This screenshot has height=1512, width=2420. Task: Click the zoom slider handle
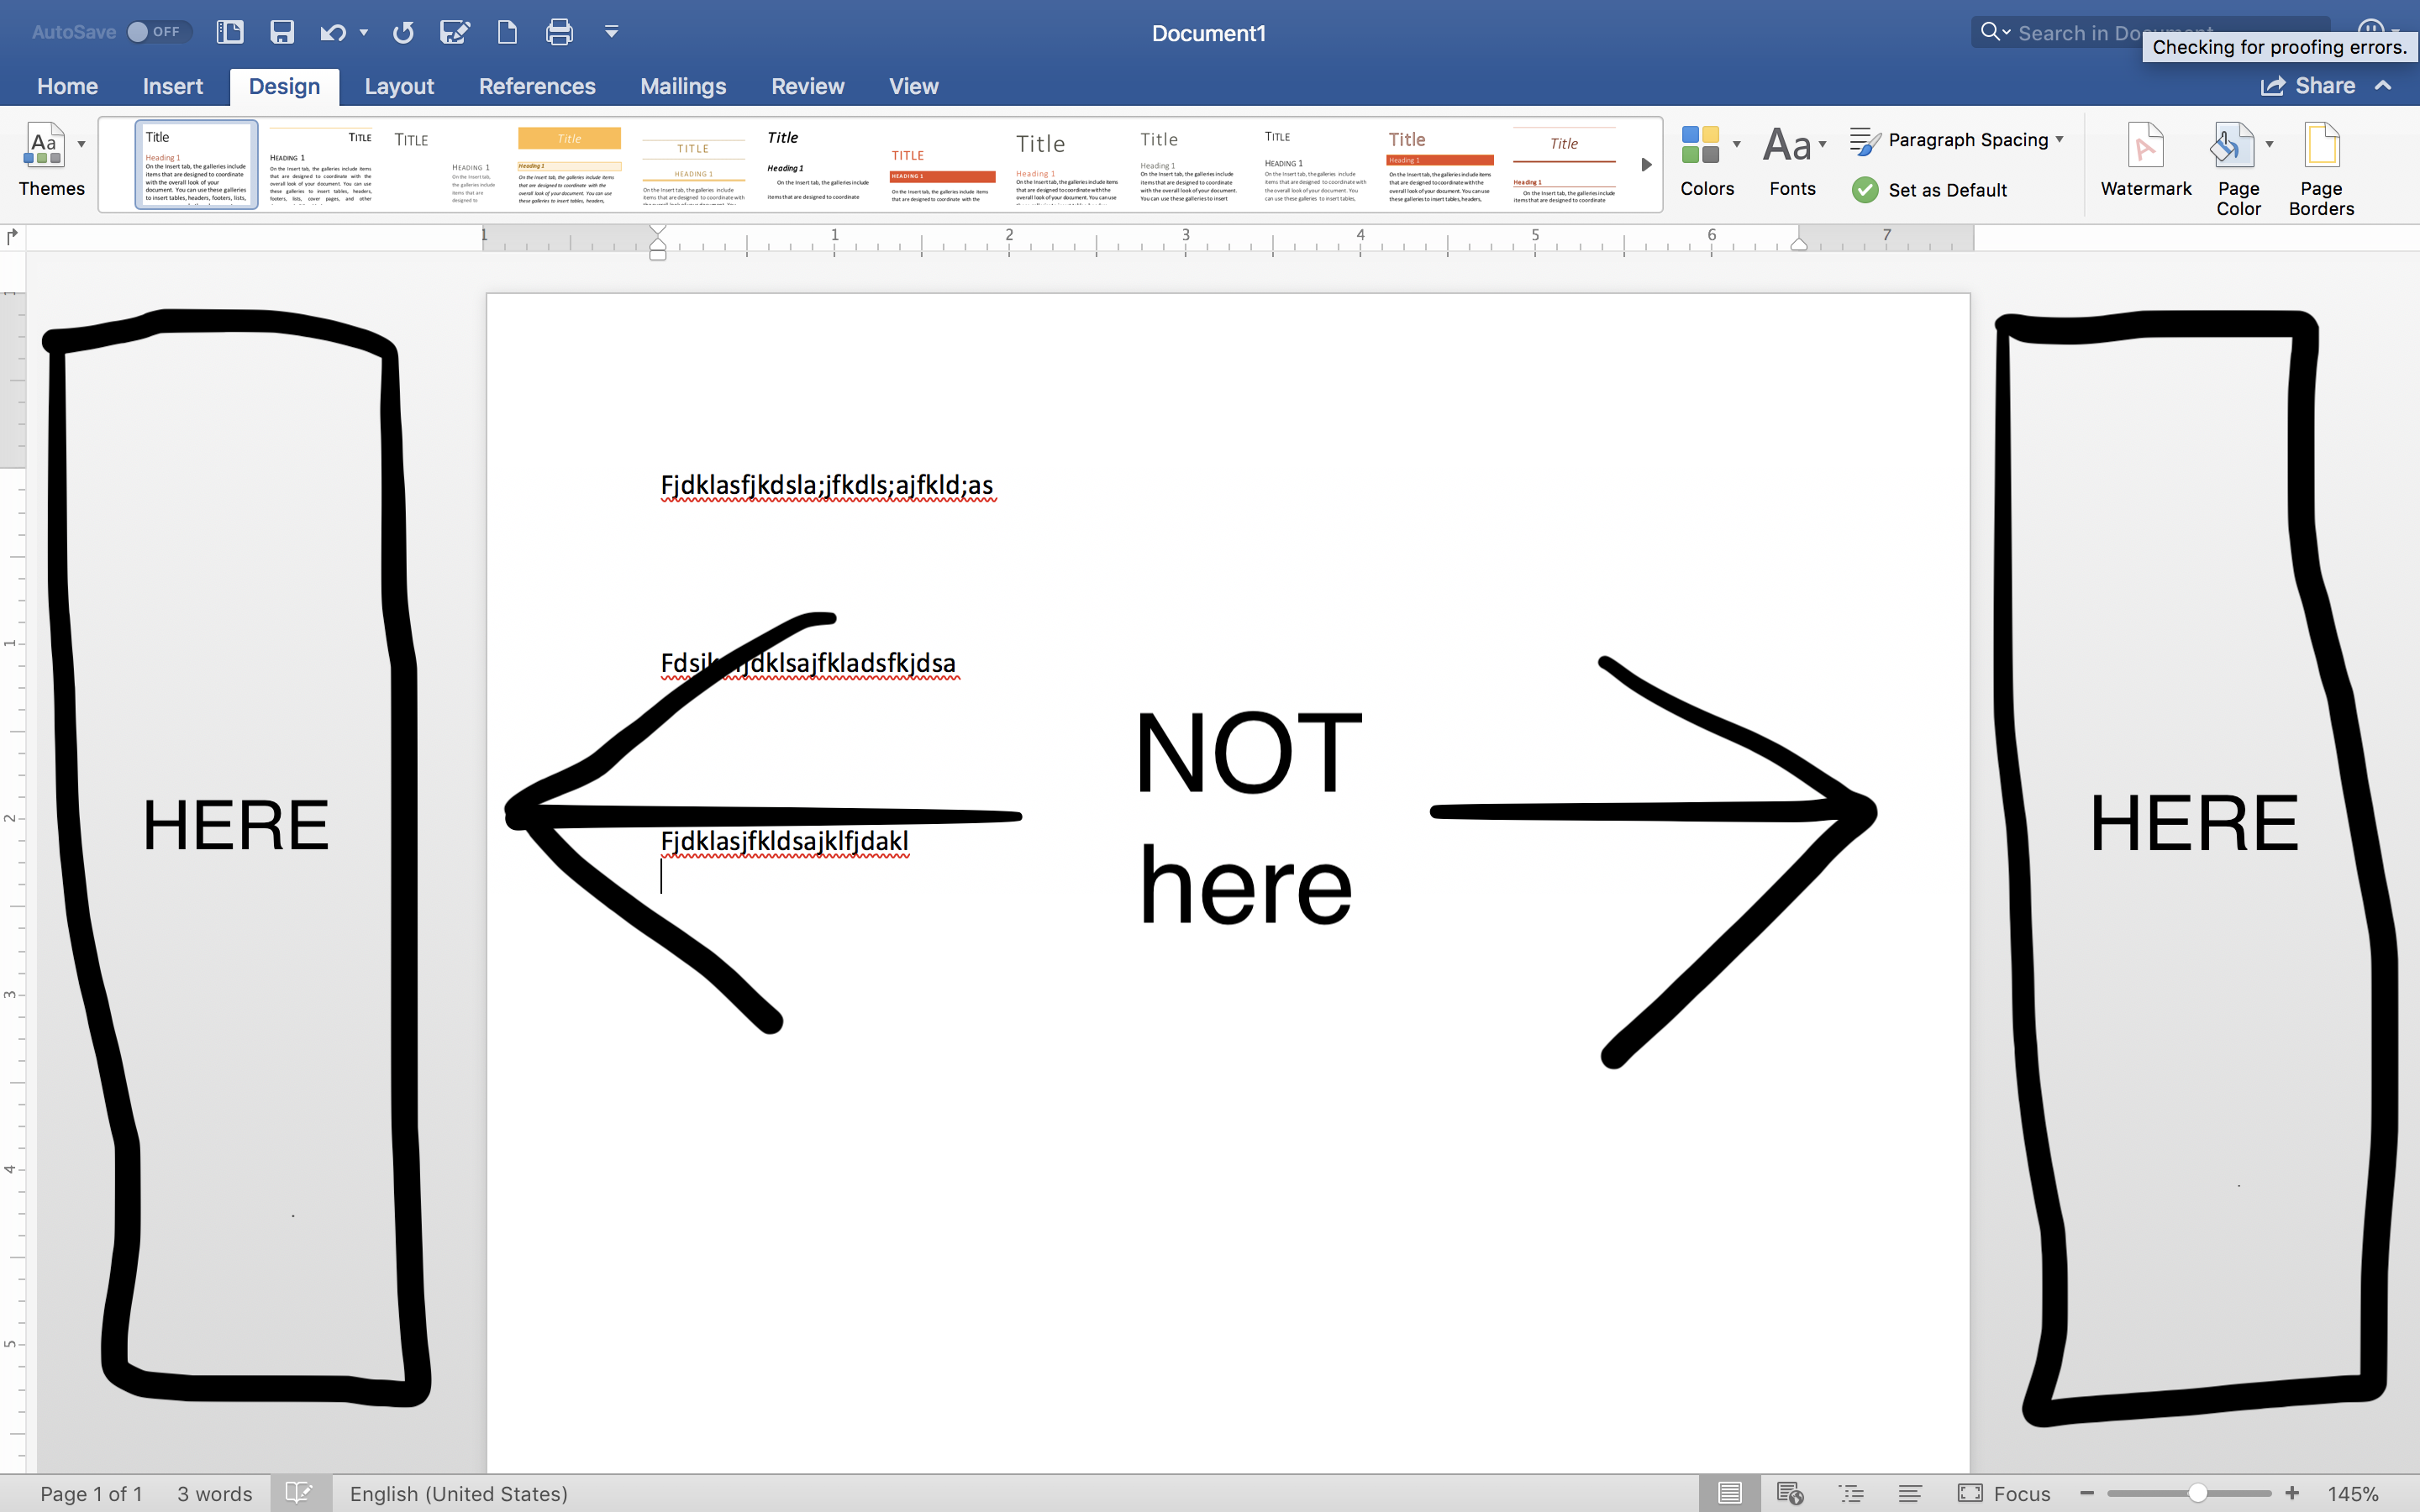tap(2197, 1493)
